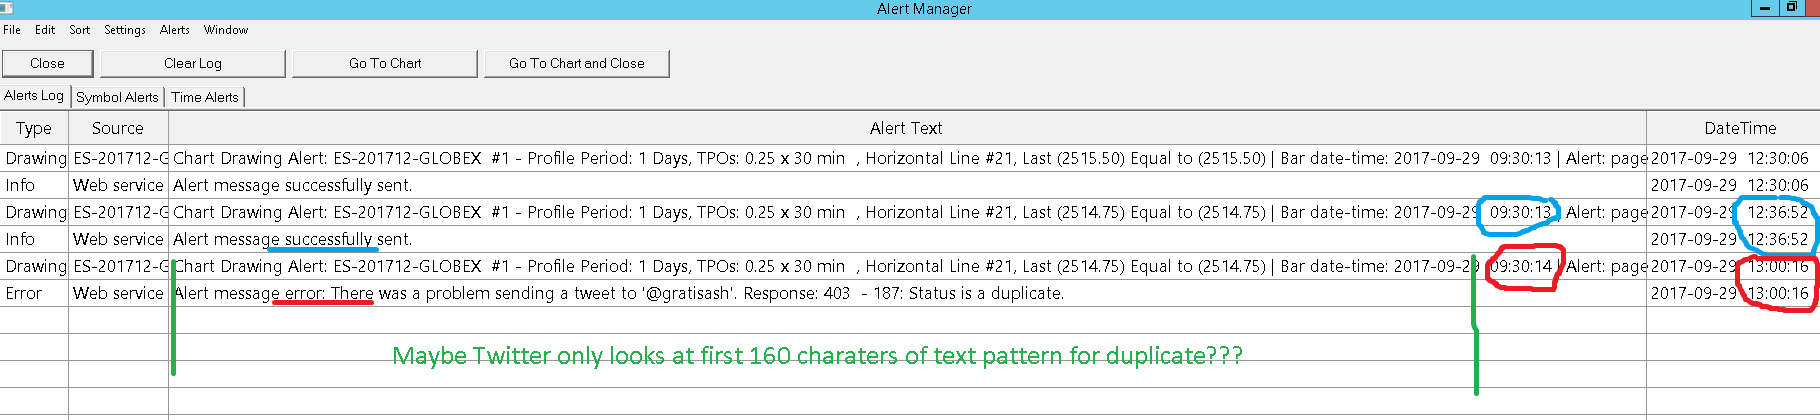1820x420 pixels.
Task: Click the Type column header
Action: tap(34, 128)
